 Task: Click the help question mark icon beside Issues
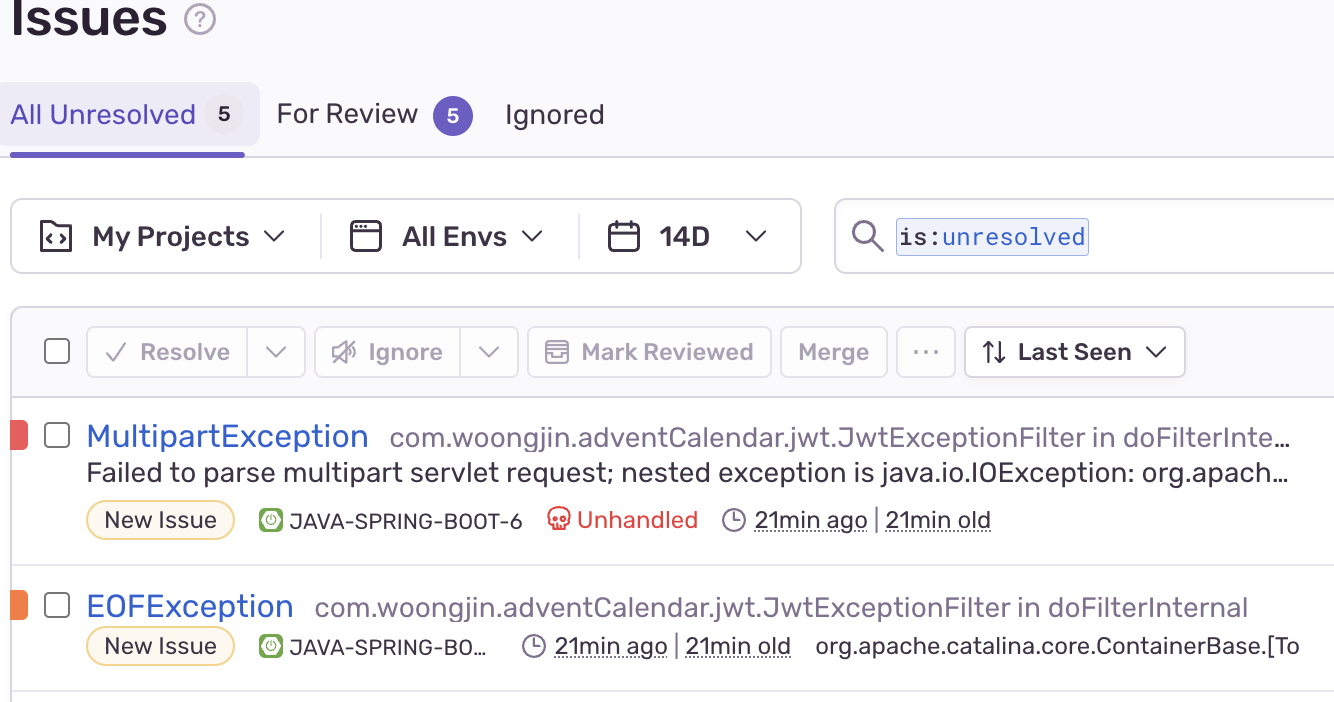click(200, 19)
